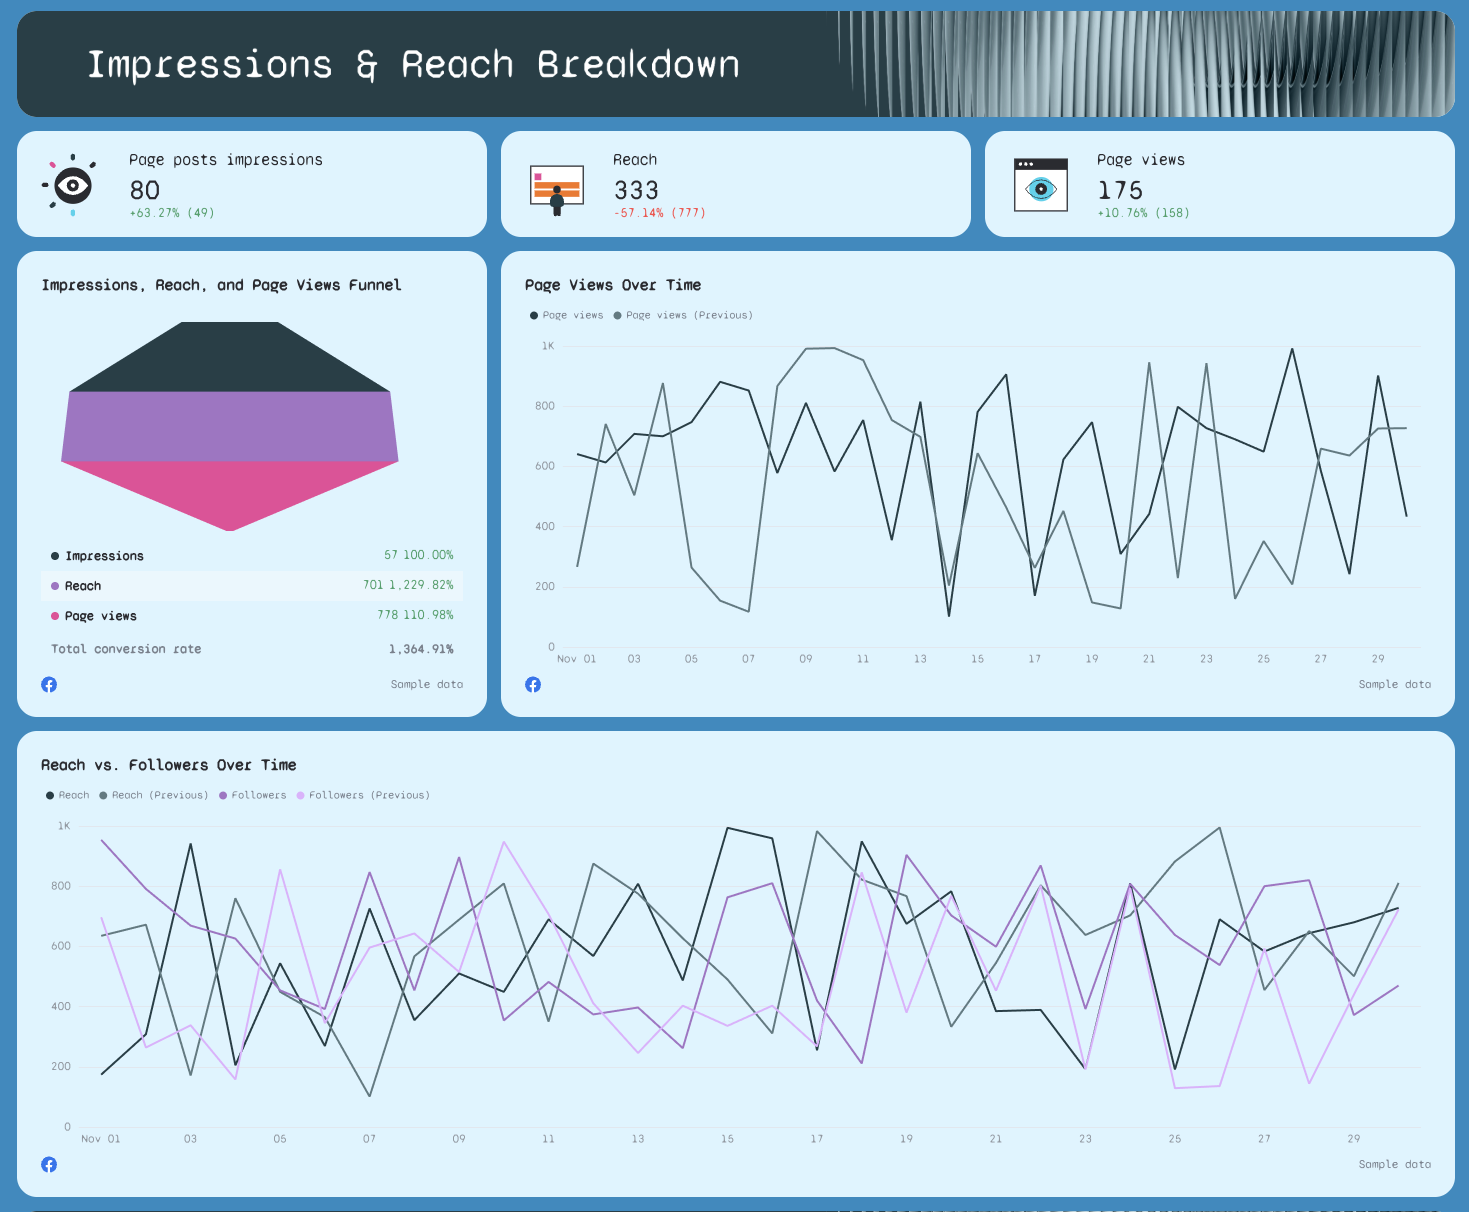This screenshot has height=1212, width=1469.
Task: Expand the Impressions row in the funnel table
Action: click(x=252, y=555)
